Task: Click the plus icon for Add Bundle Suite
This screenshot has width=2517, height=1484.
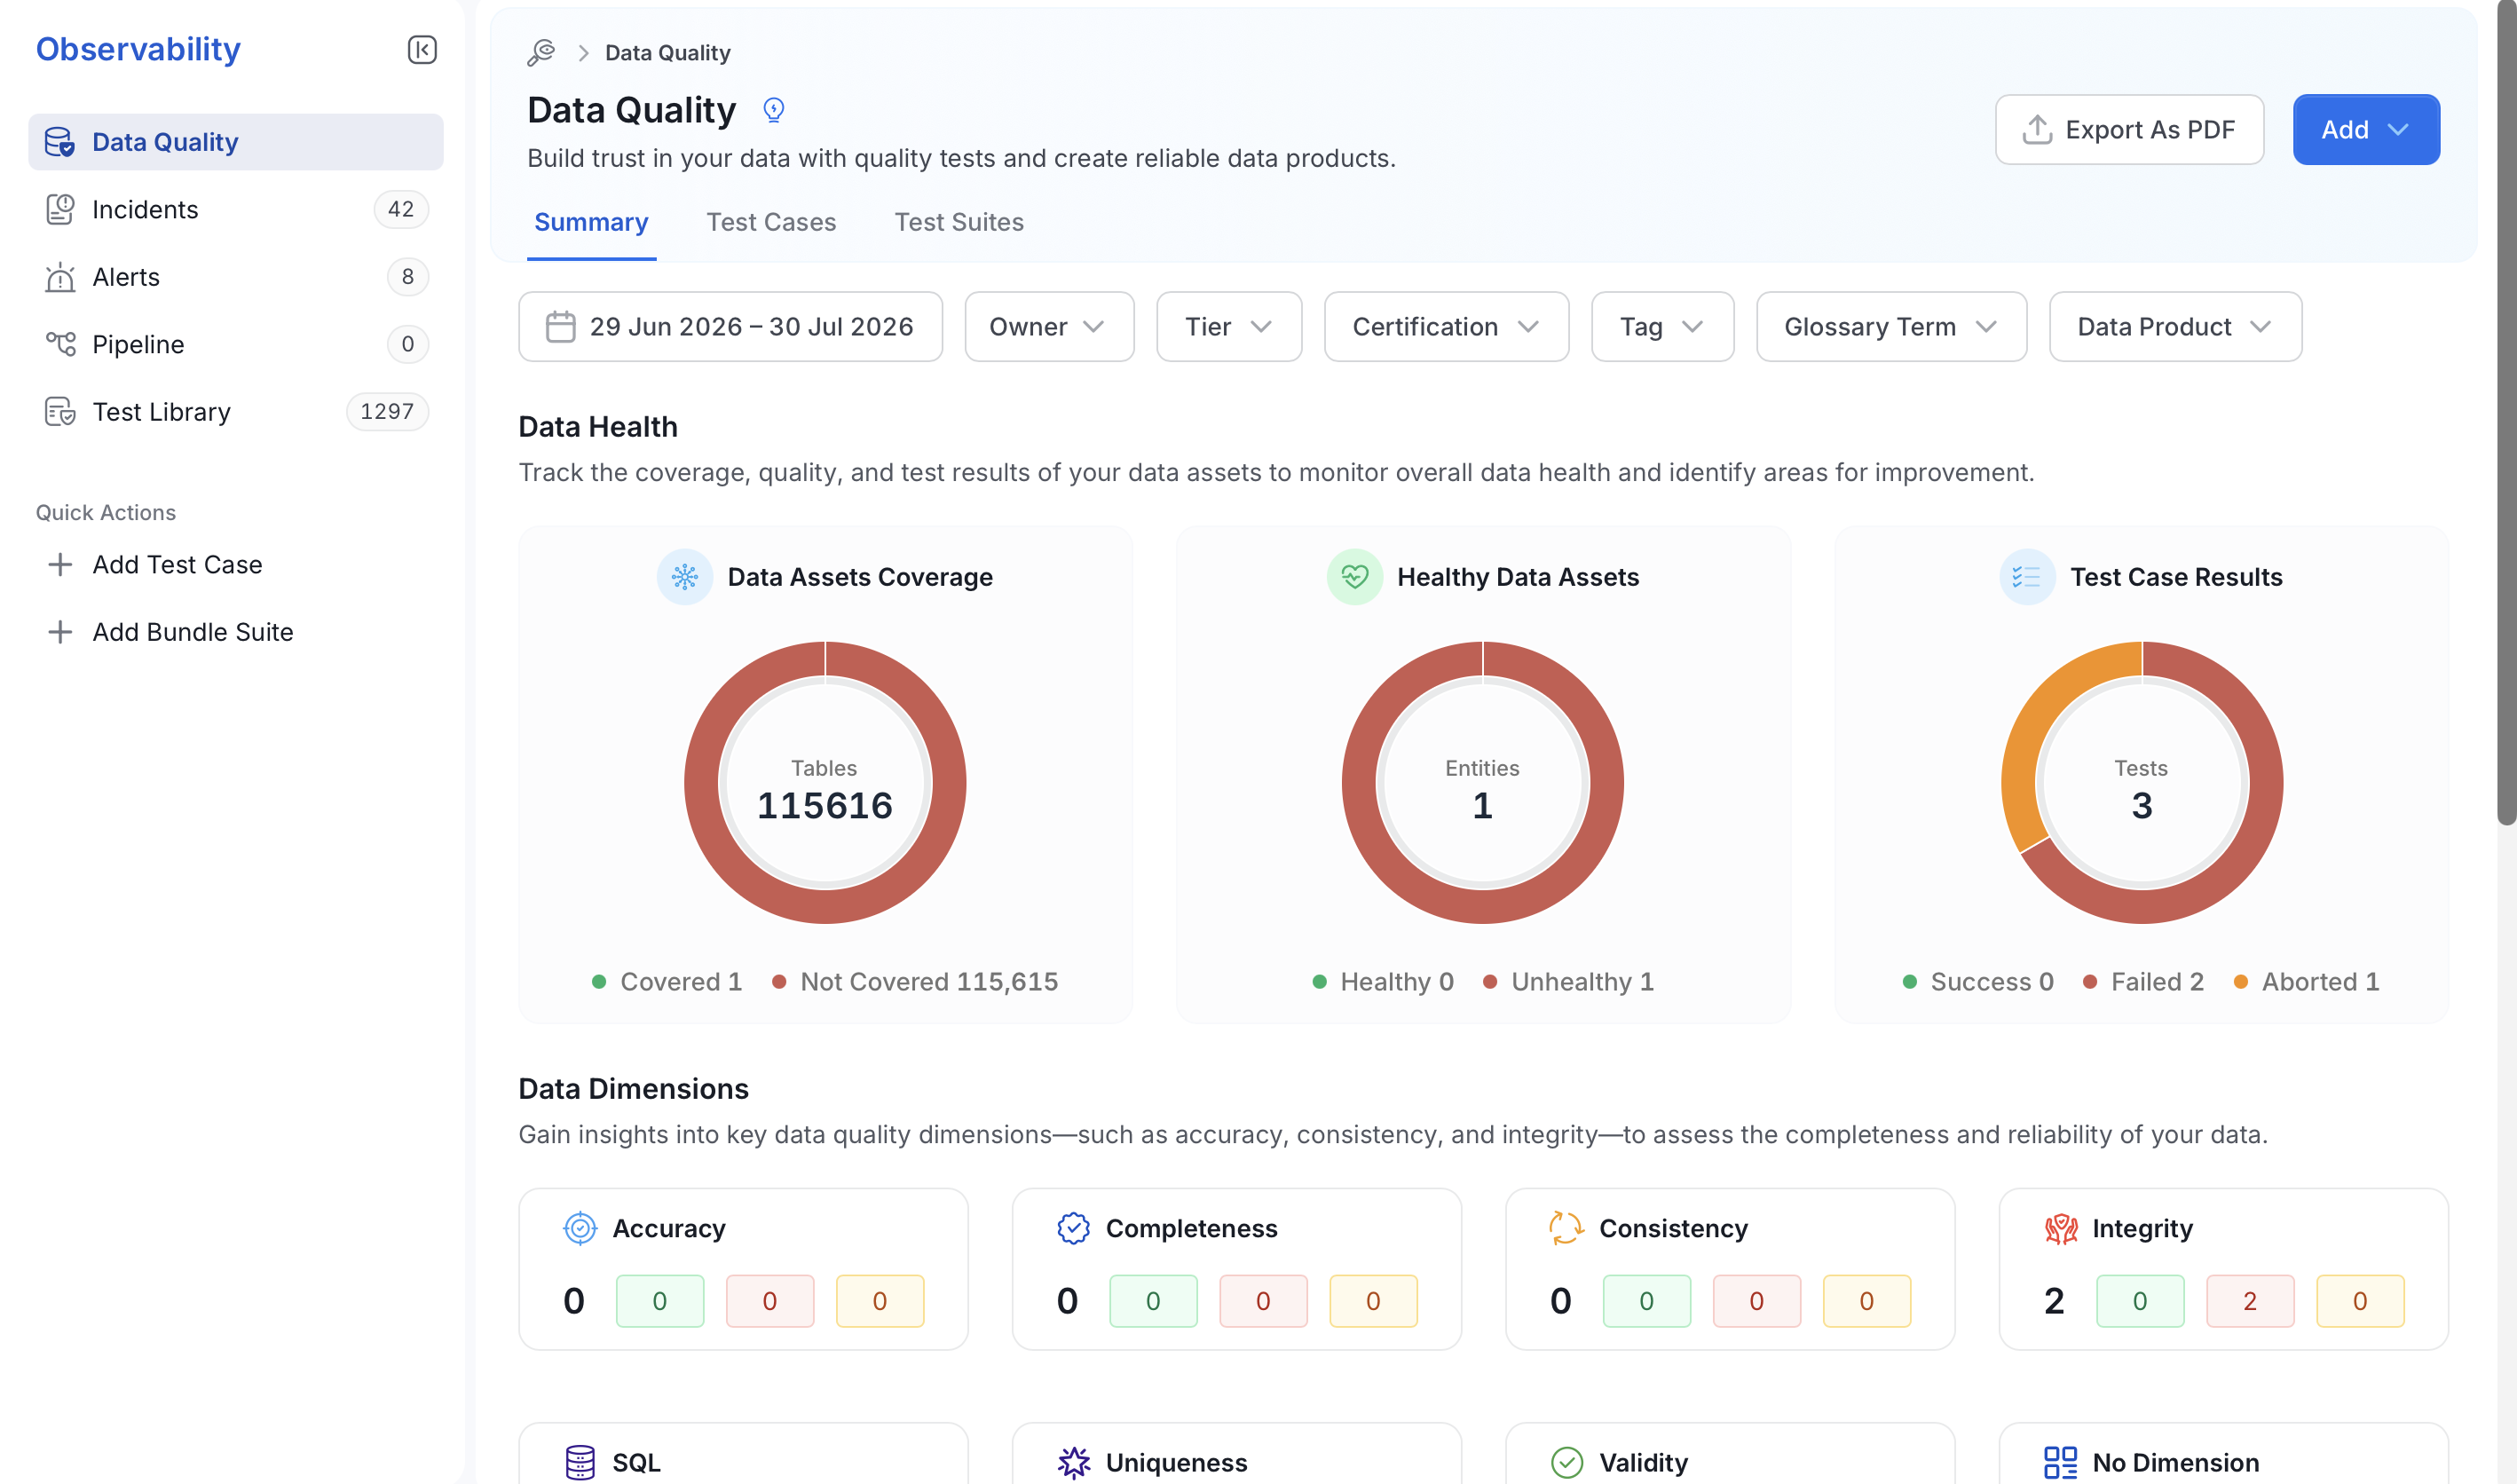Action: click(x=60, y=632)
